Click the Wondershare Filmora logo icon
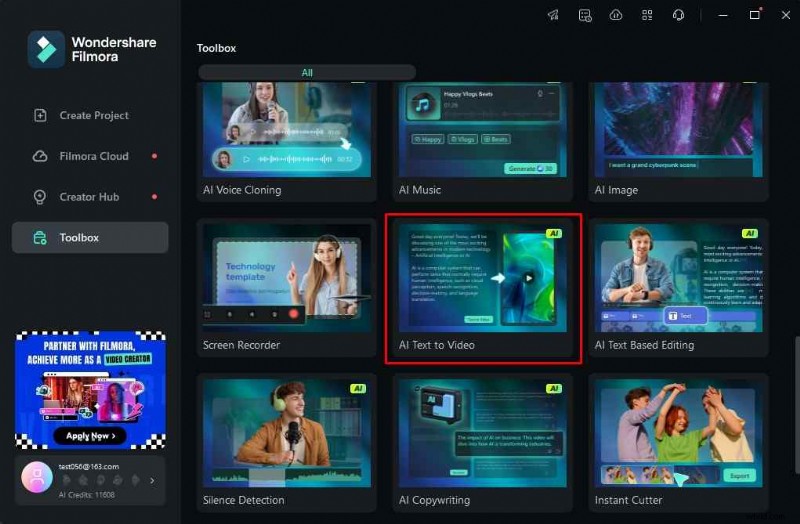800x524 pixels. (x=46, y=49)
